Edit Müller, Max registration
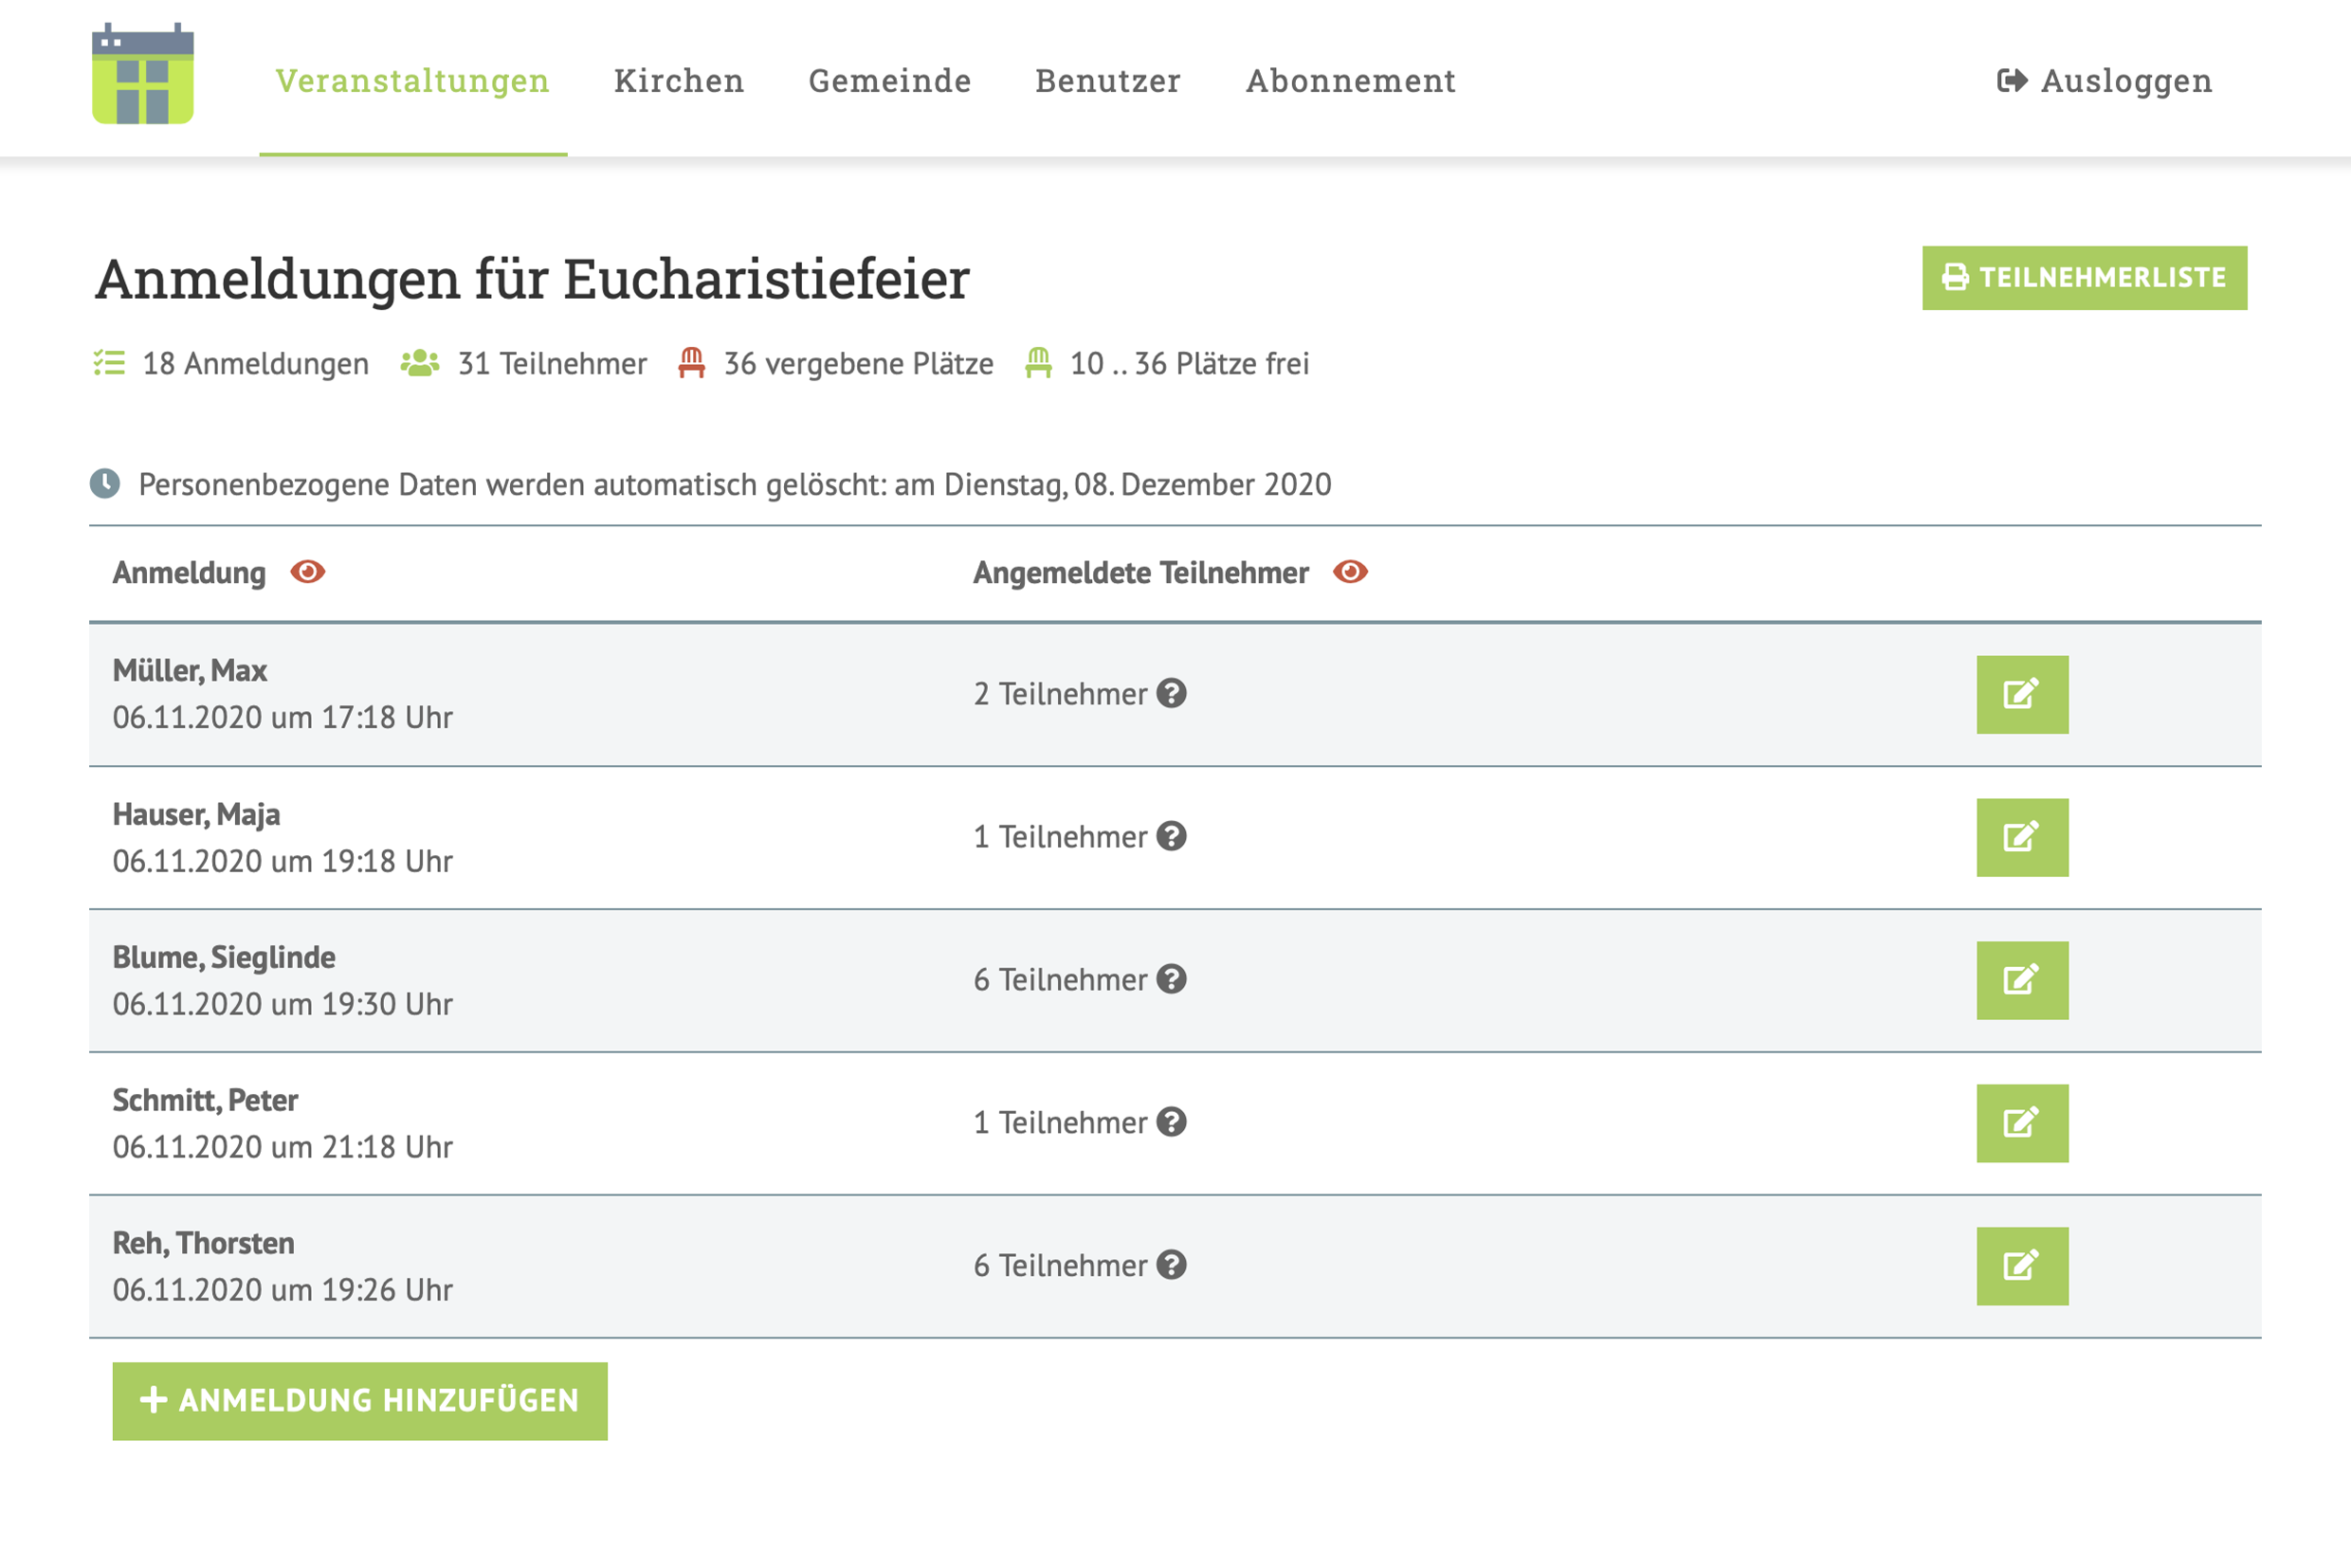2351x1568 pixels. (x=2021, y=694)
